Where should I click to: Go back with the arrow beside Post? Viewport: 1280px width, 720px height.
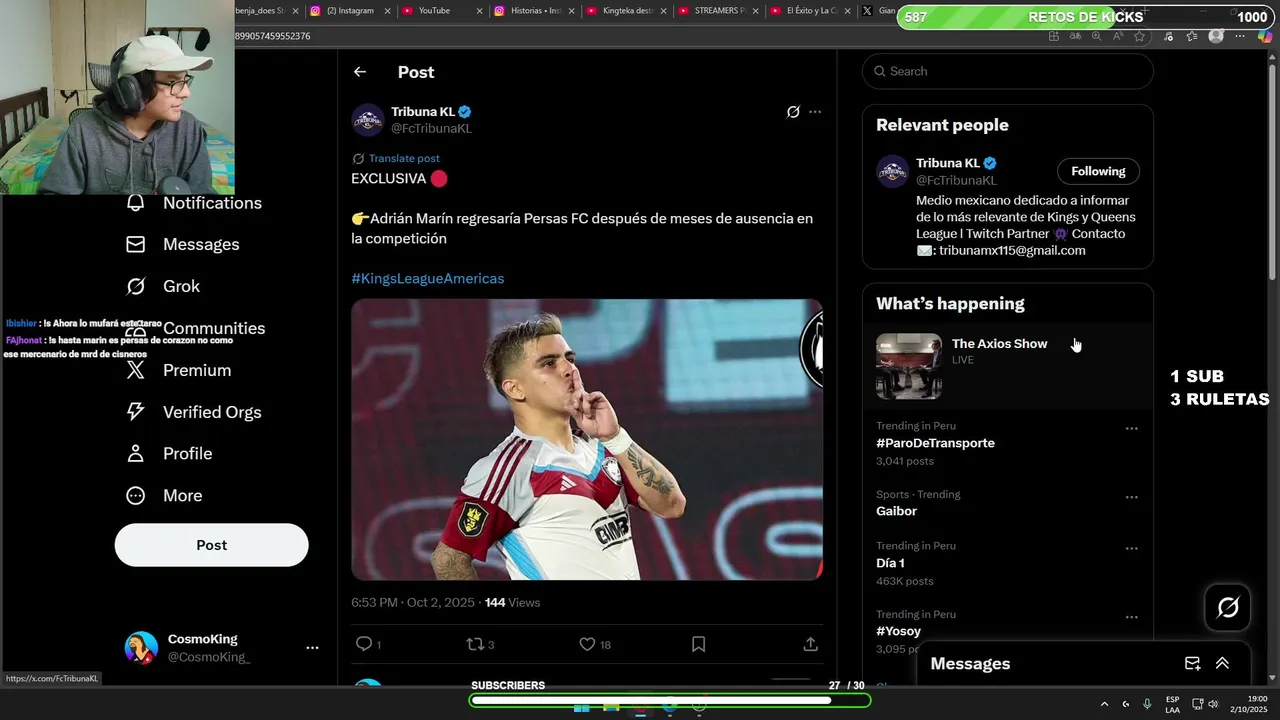(x=360, y=72)
